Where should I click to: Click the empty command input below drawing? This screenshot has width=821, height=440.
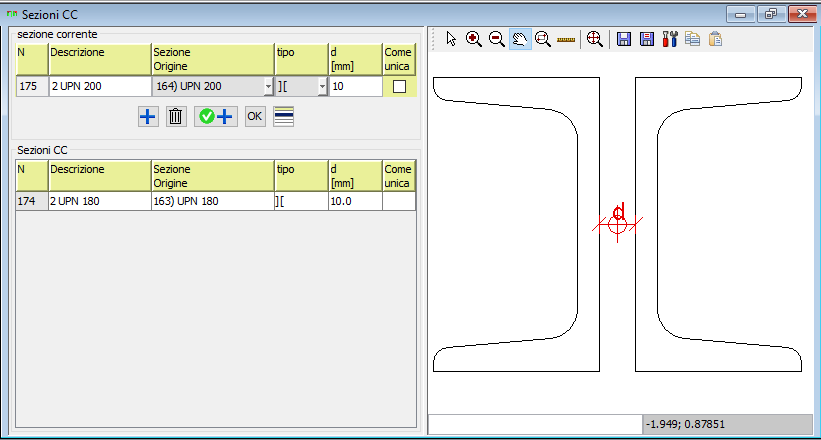[535, 424]
